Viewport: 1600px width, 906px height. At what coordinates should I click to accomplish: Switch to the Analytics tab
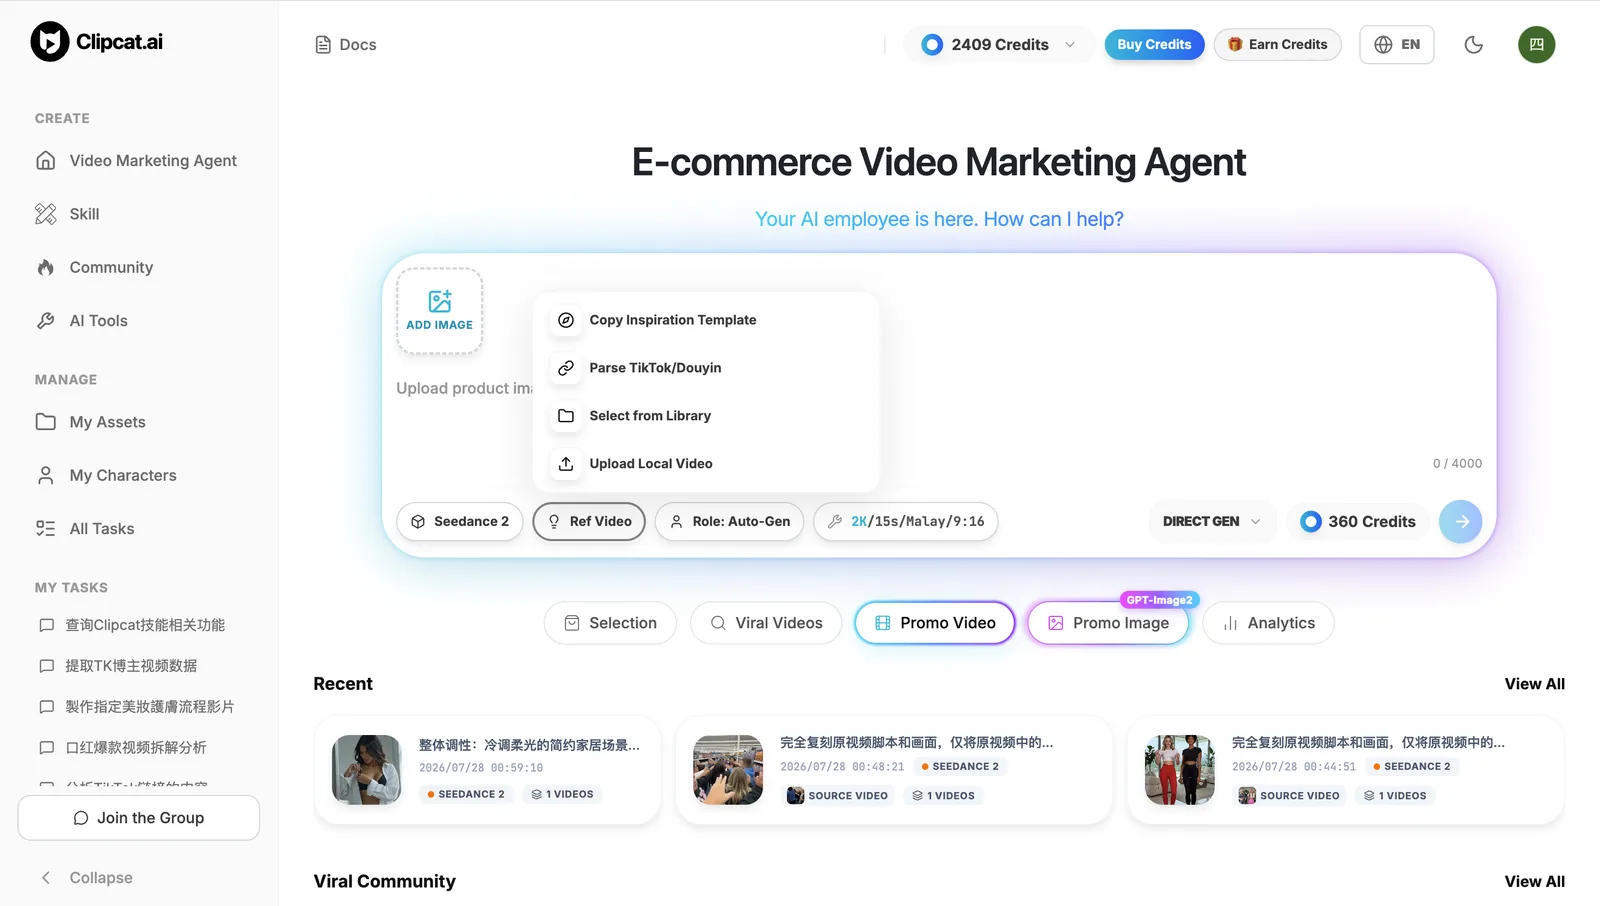pyautogui.click(x=1268, y=623)
